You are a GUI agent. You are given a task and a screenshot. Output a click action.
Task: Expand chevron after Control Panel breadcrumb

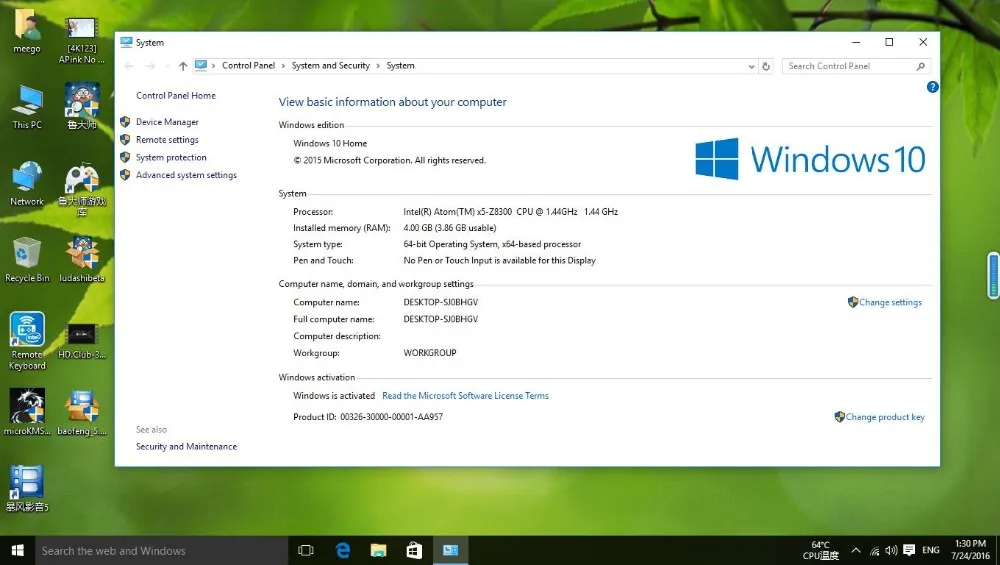[x=283, y=66]
